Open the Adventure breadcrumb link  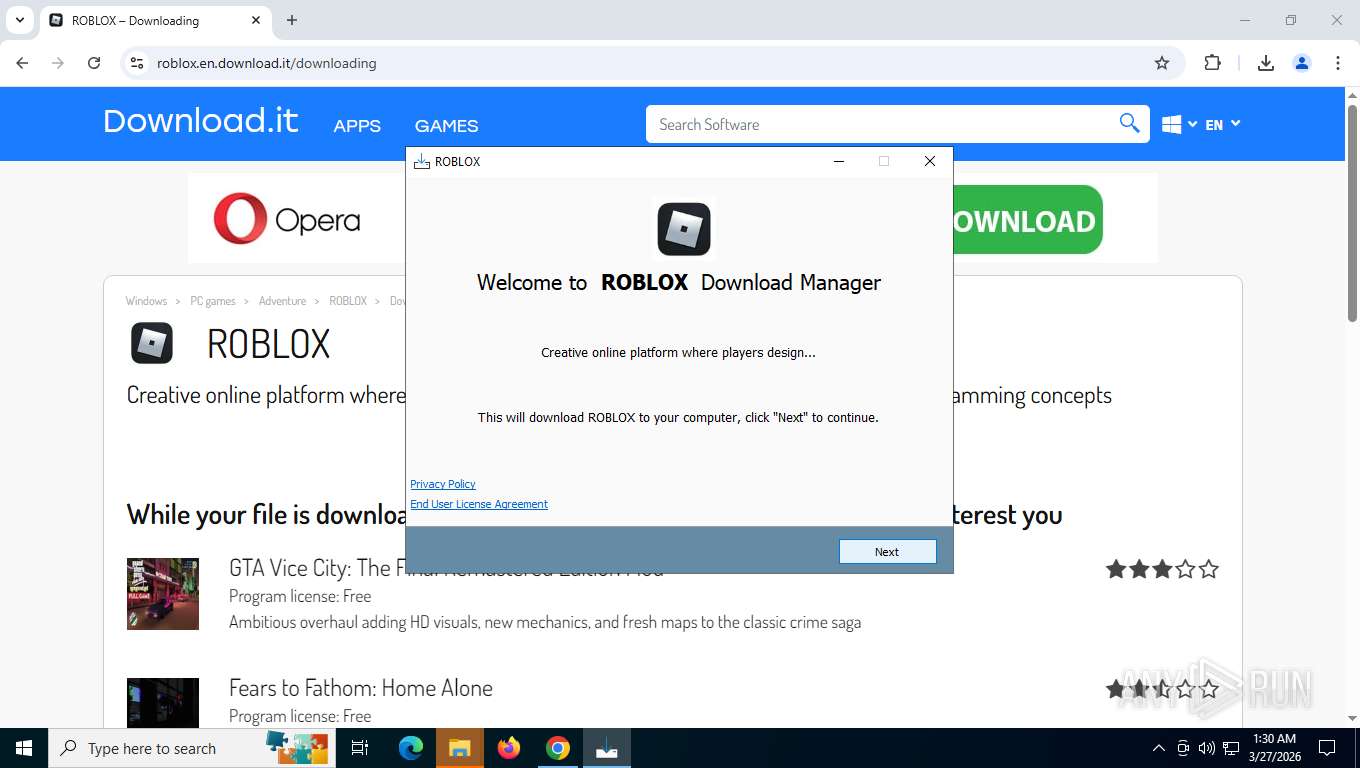(x=282, y=301)
